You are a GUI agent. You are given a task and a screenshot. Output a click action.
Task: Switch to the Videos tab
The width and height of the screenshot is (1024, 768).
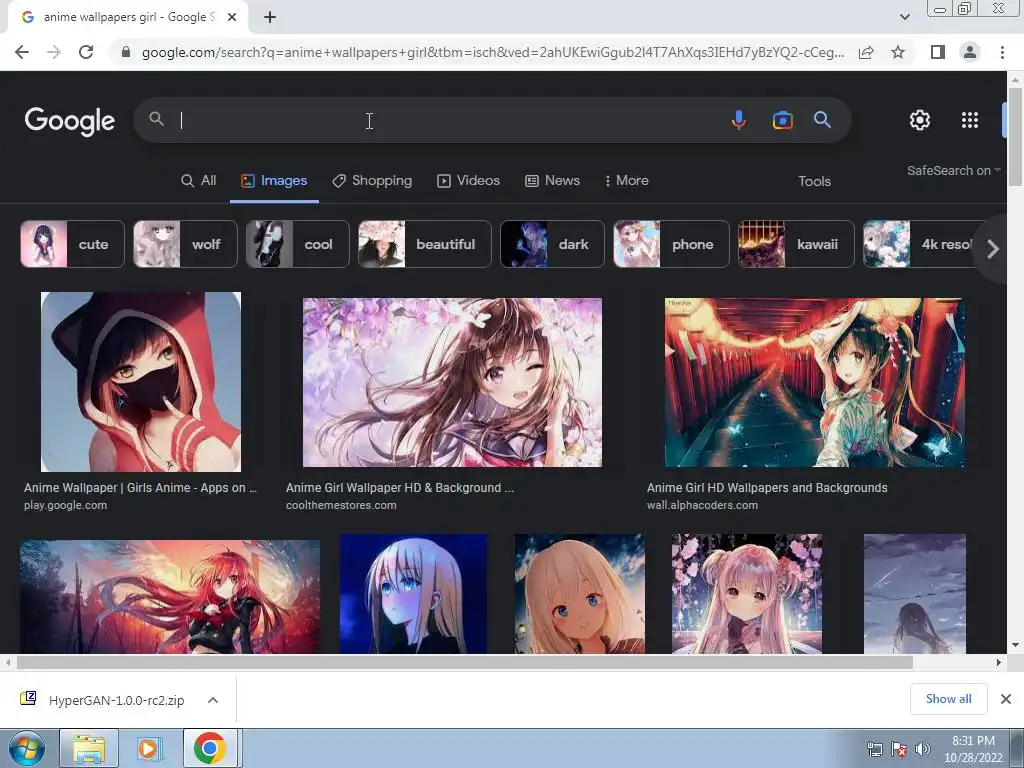click(468, 181)
